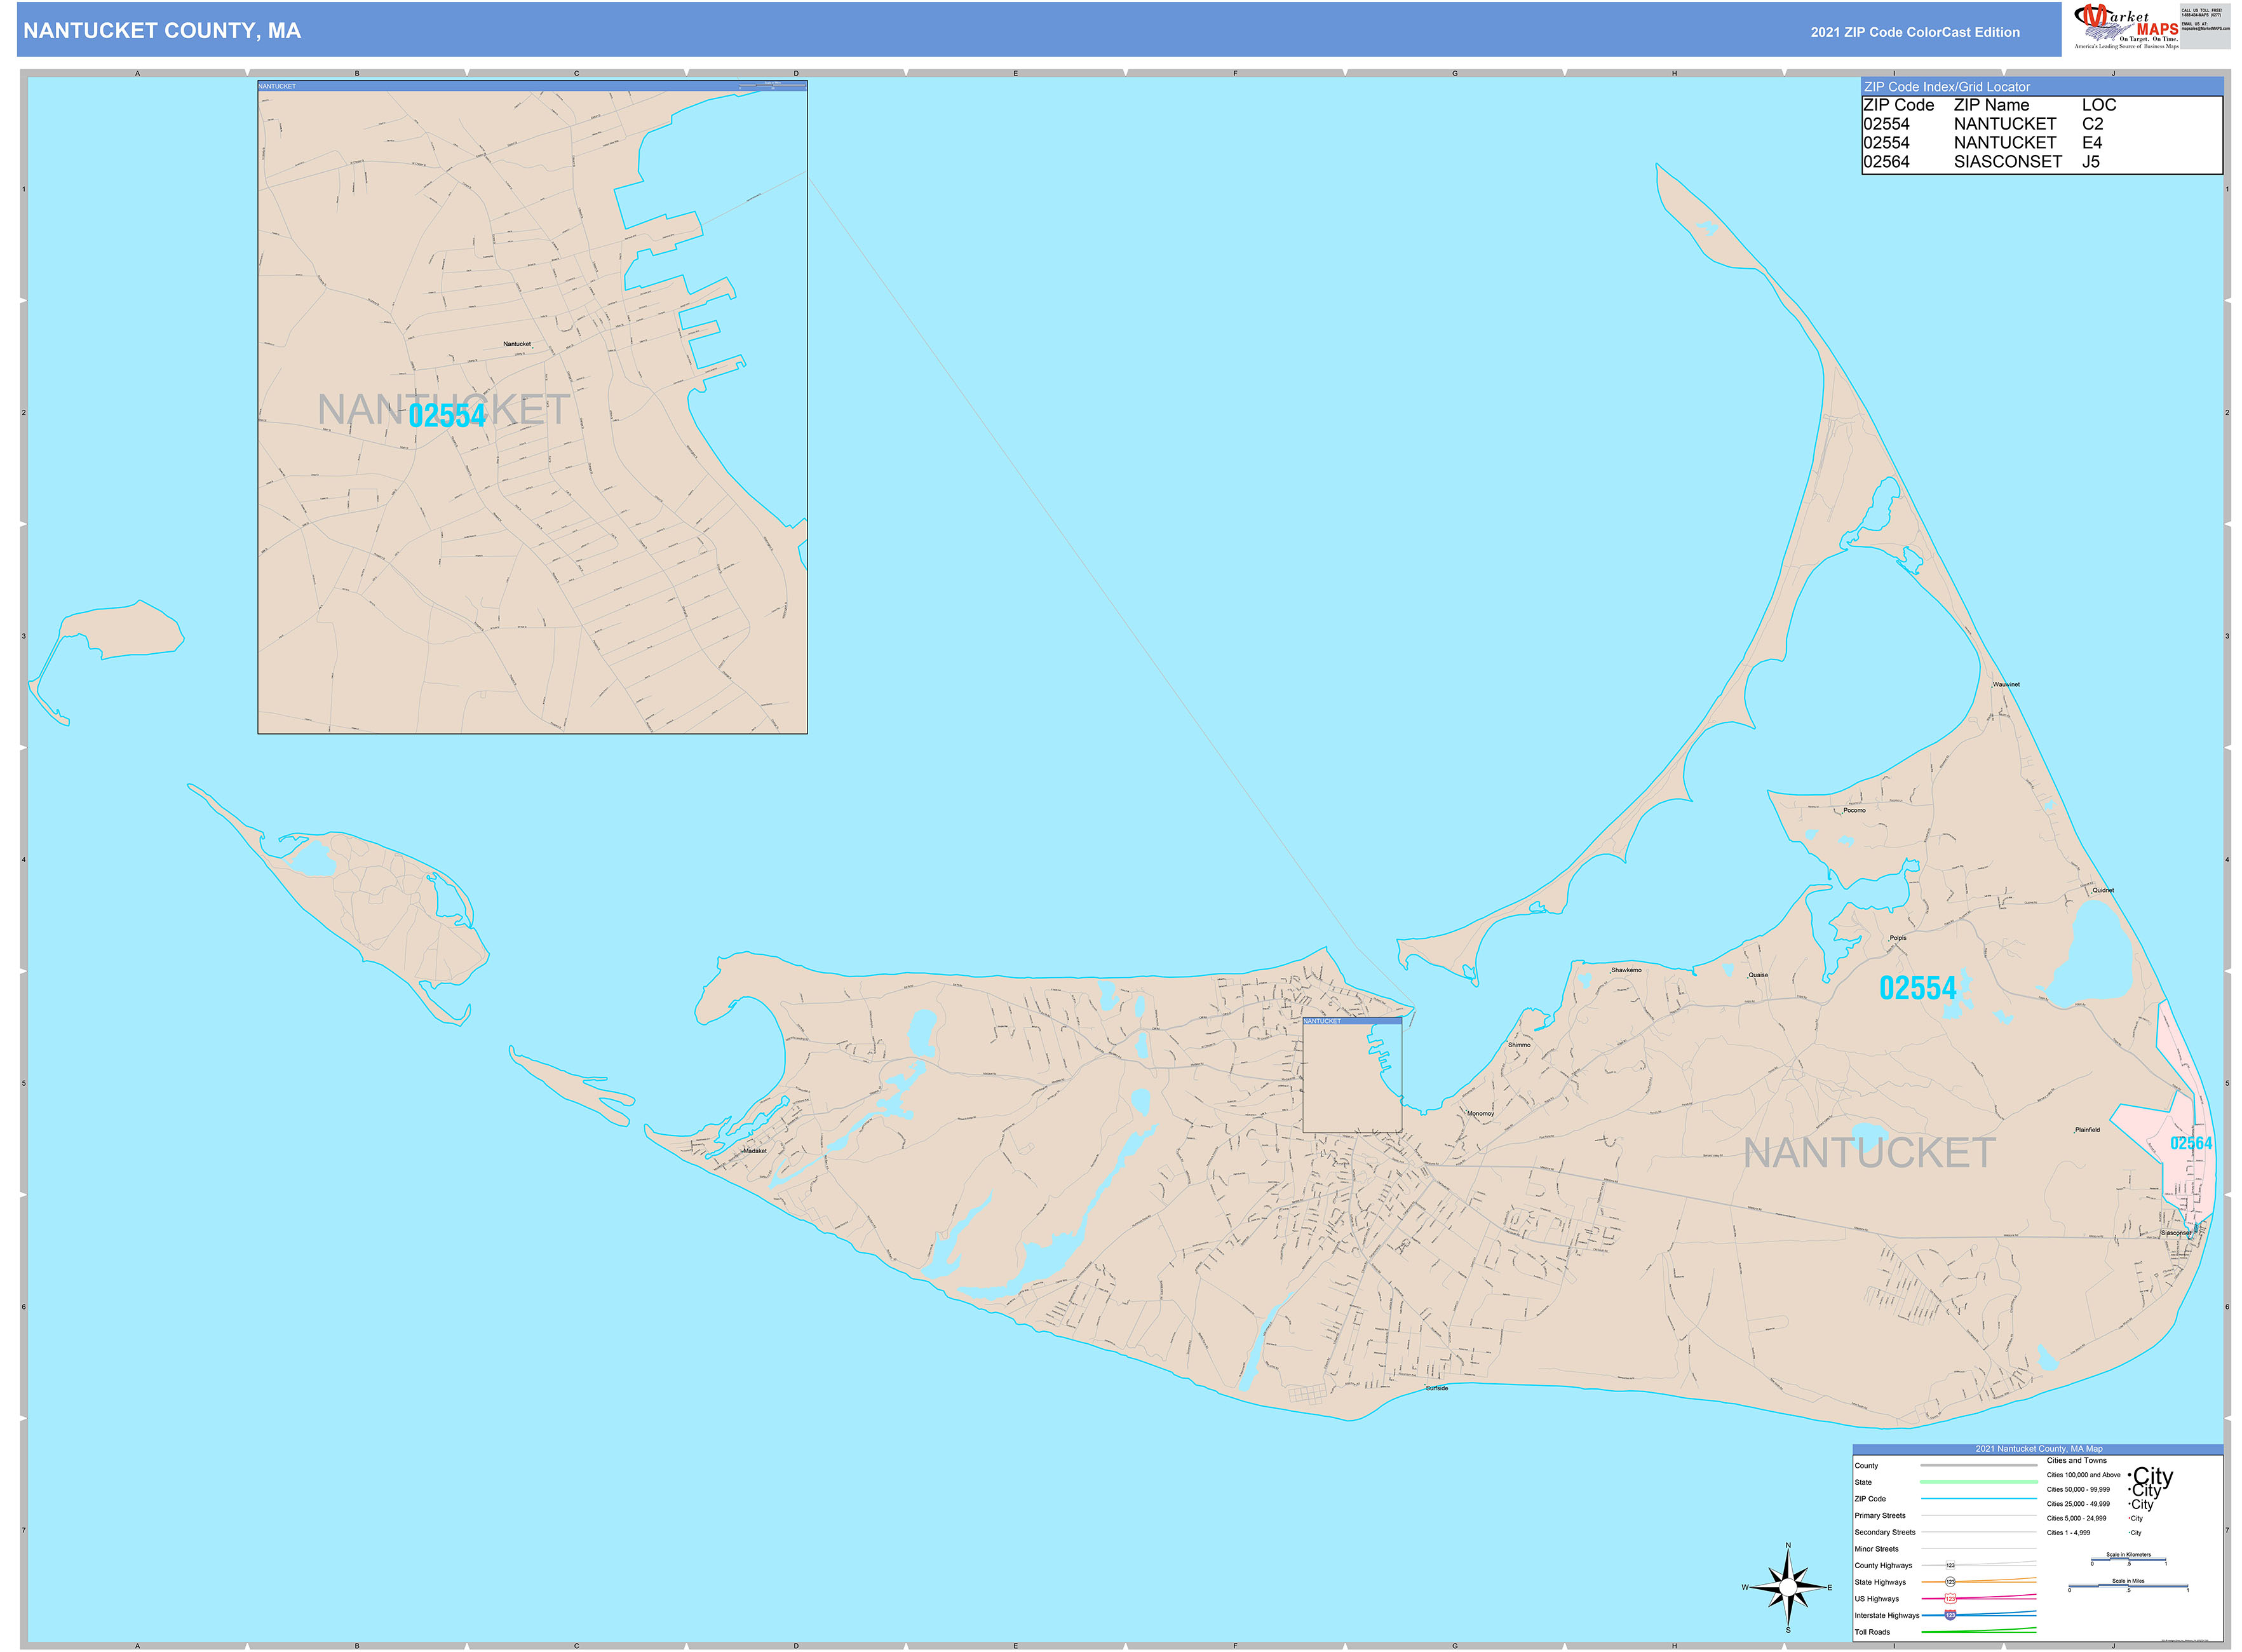Click the Market MAPS logo

(2127, 26)
